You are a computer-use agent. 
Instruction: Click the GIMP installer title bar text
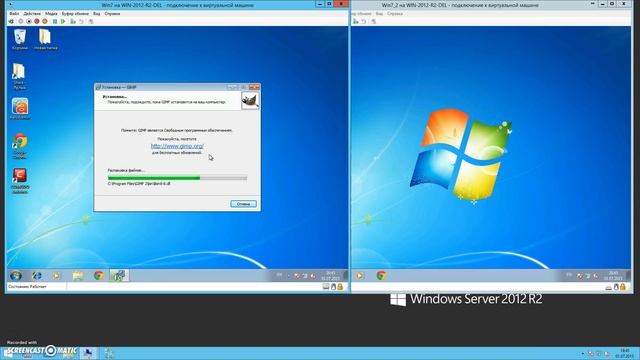[119, 87]
